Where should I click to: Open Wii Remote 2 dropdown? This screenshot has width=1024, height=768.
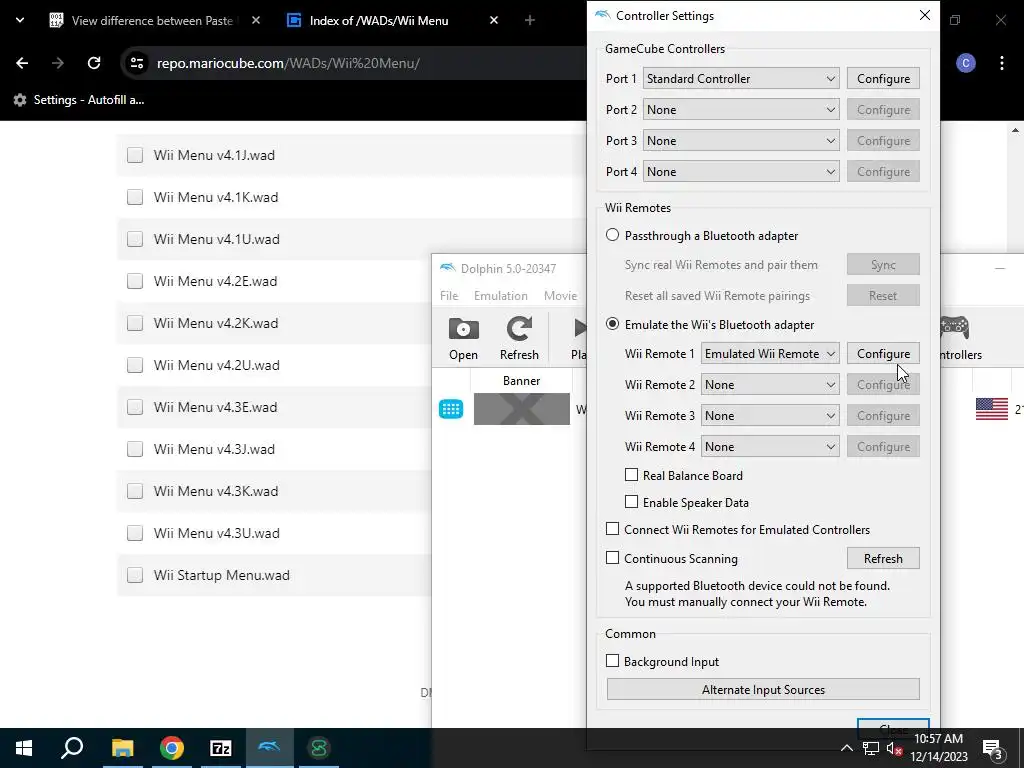(x=770, y=385)
